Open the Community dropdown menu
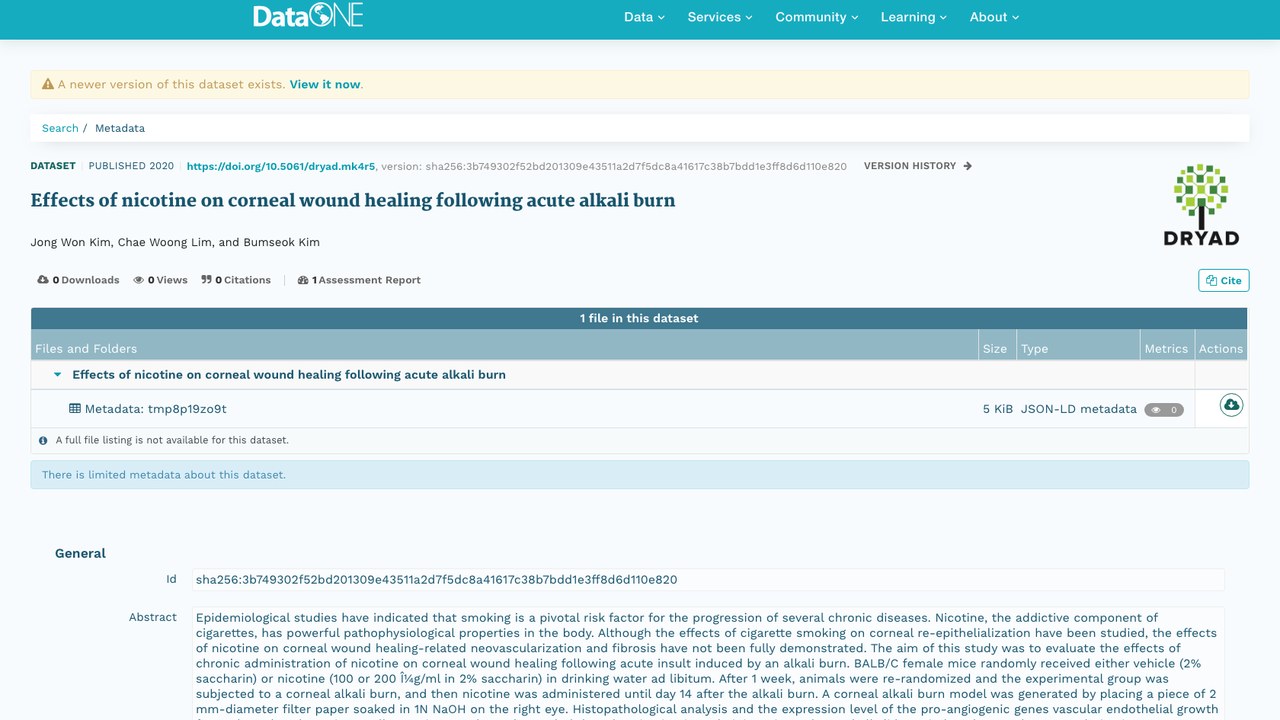 pyautogui.click(x=817, y=17)
